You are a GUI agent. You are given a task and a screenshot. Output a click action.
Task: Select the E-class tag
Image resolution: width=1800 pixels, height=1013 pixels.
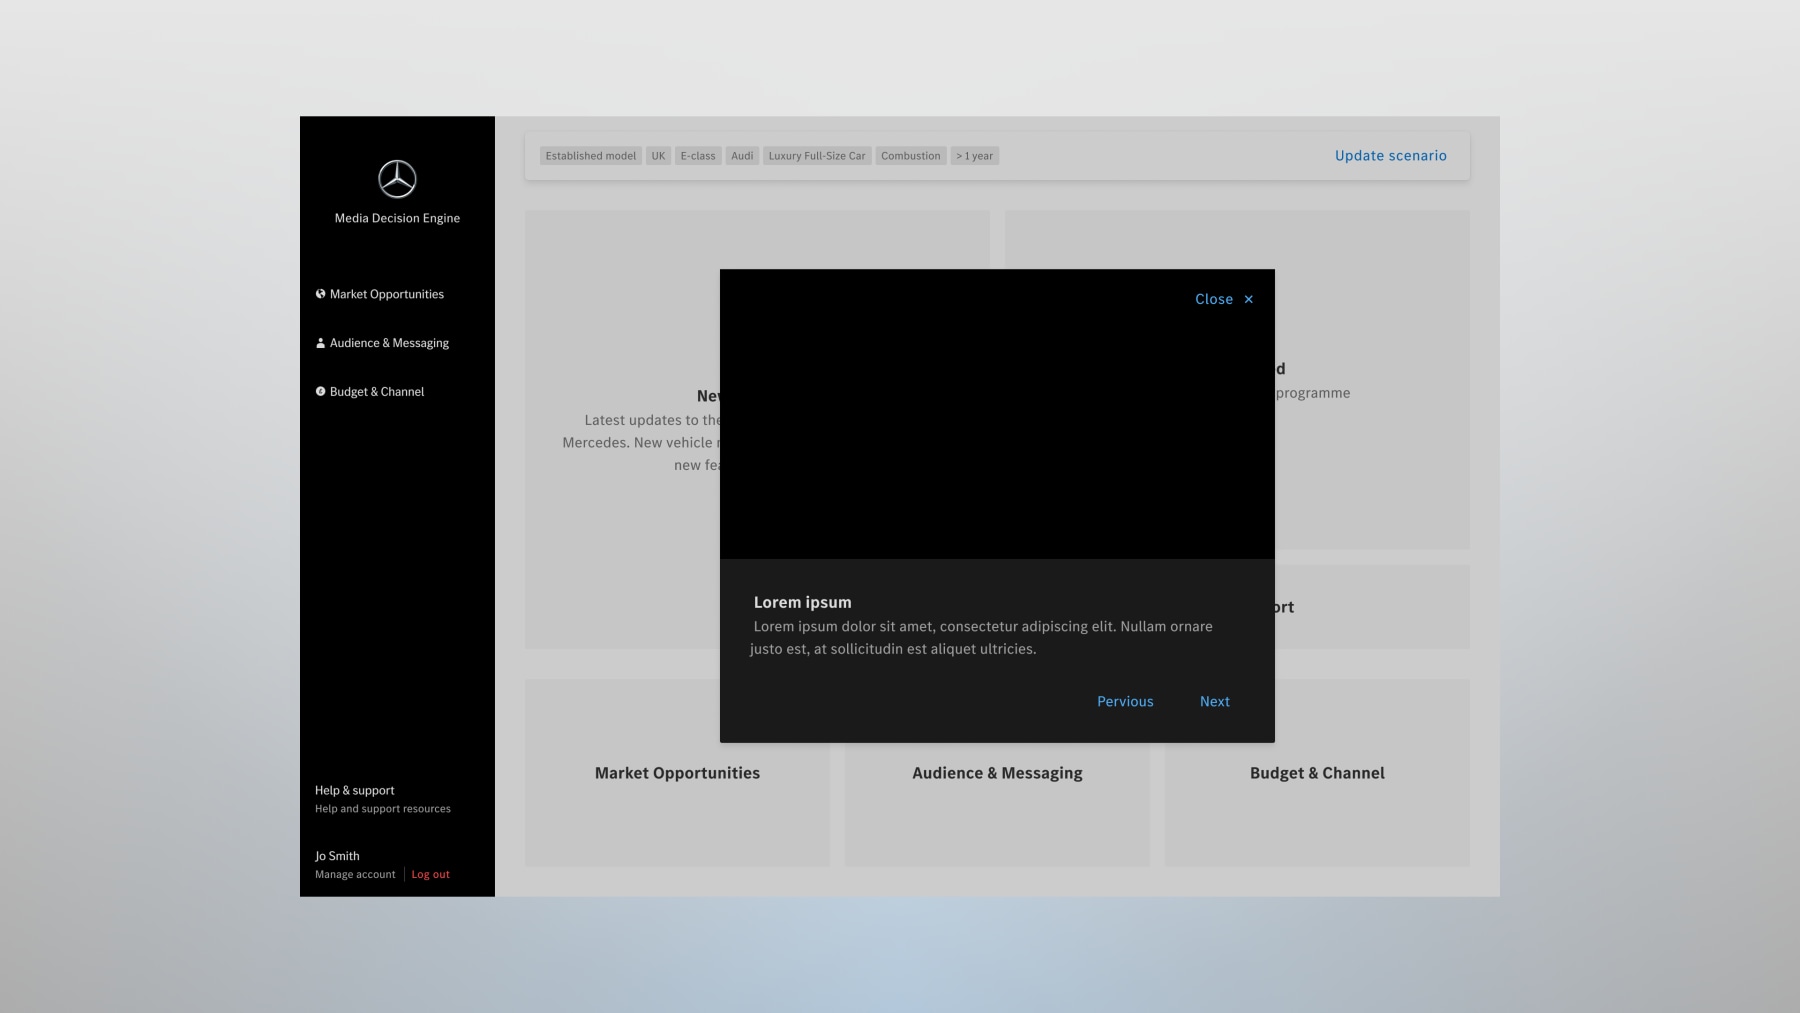pos(698,156)
